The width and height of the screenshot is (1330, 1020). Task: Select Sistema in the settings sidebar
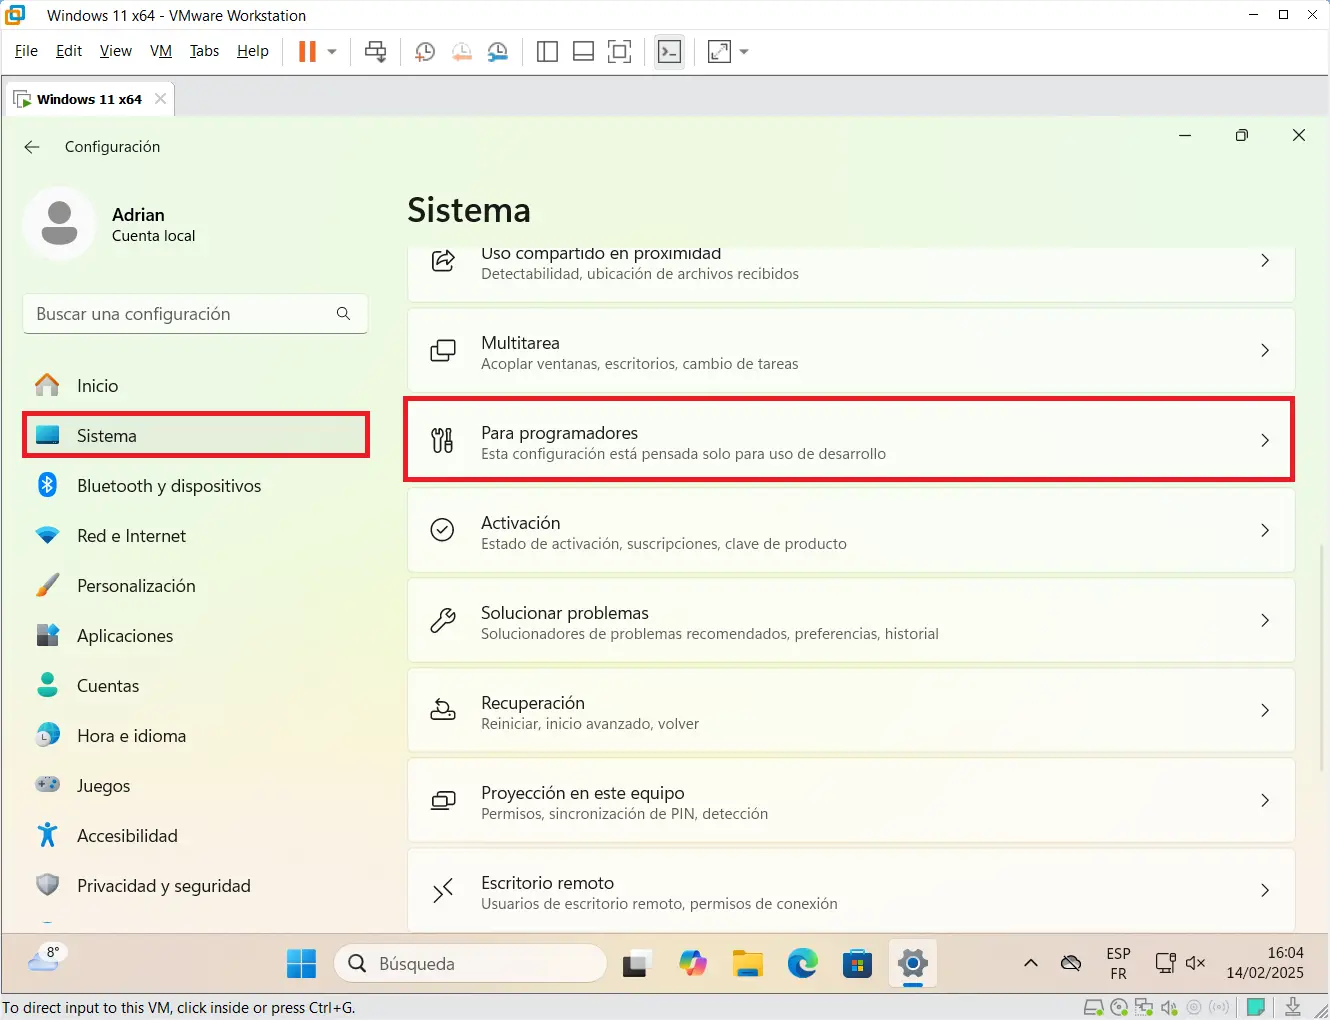tap(196, 436)
